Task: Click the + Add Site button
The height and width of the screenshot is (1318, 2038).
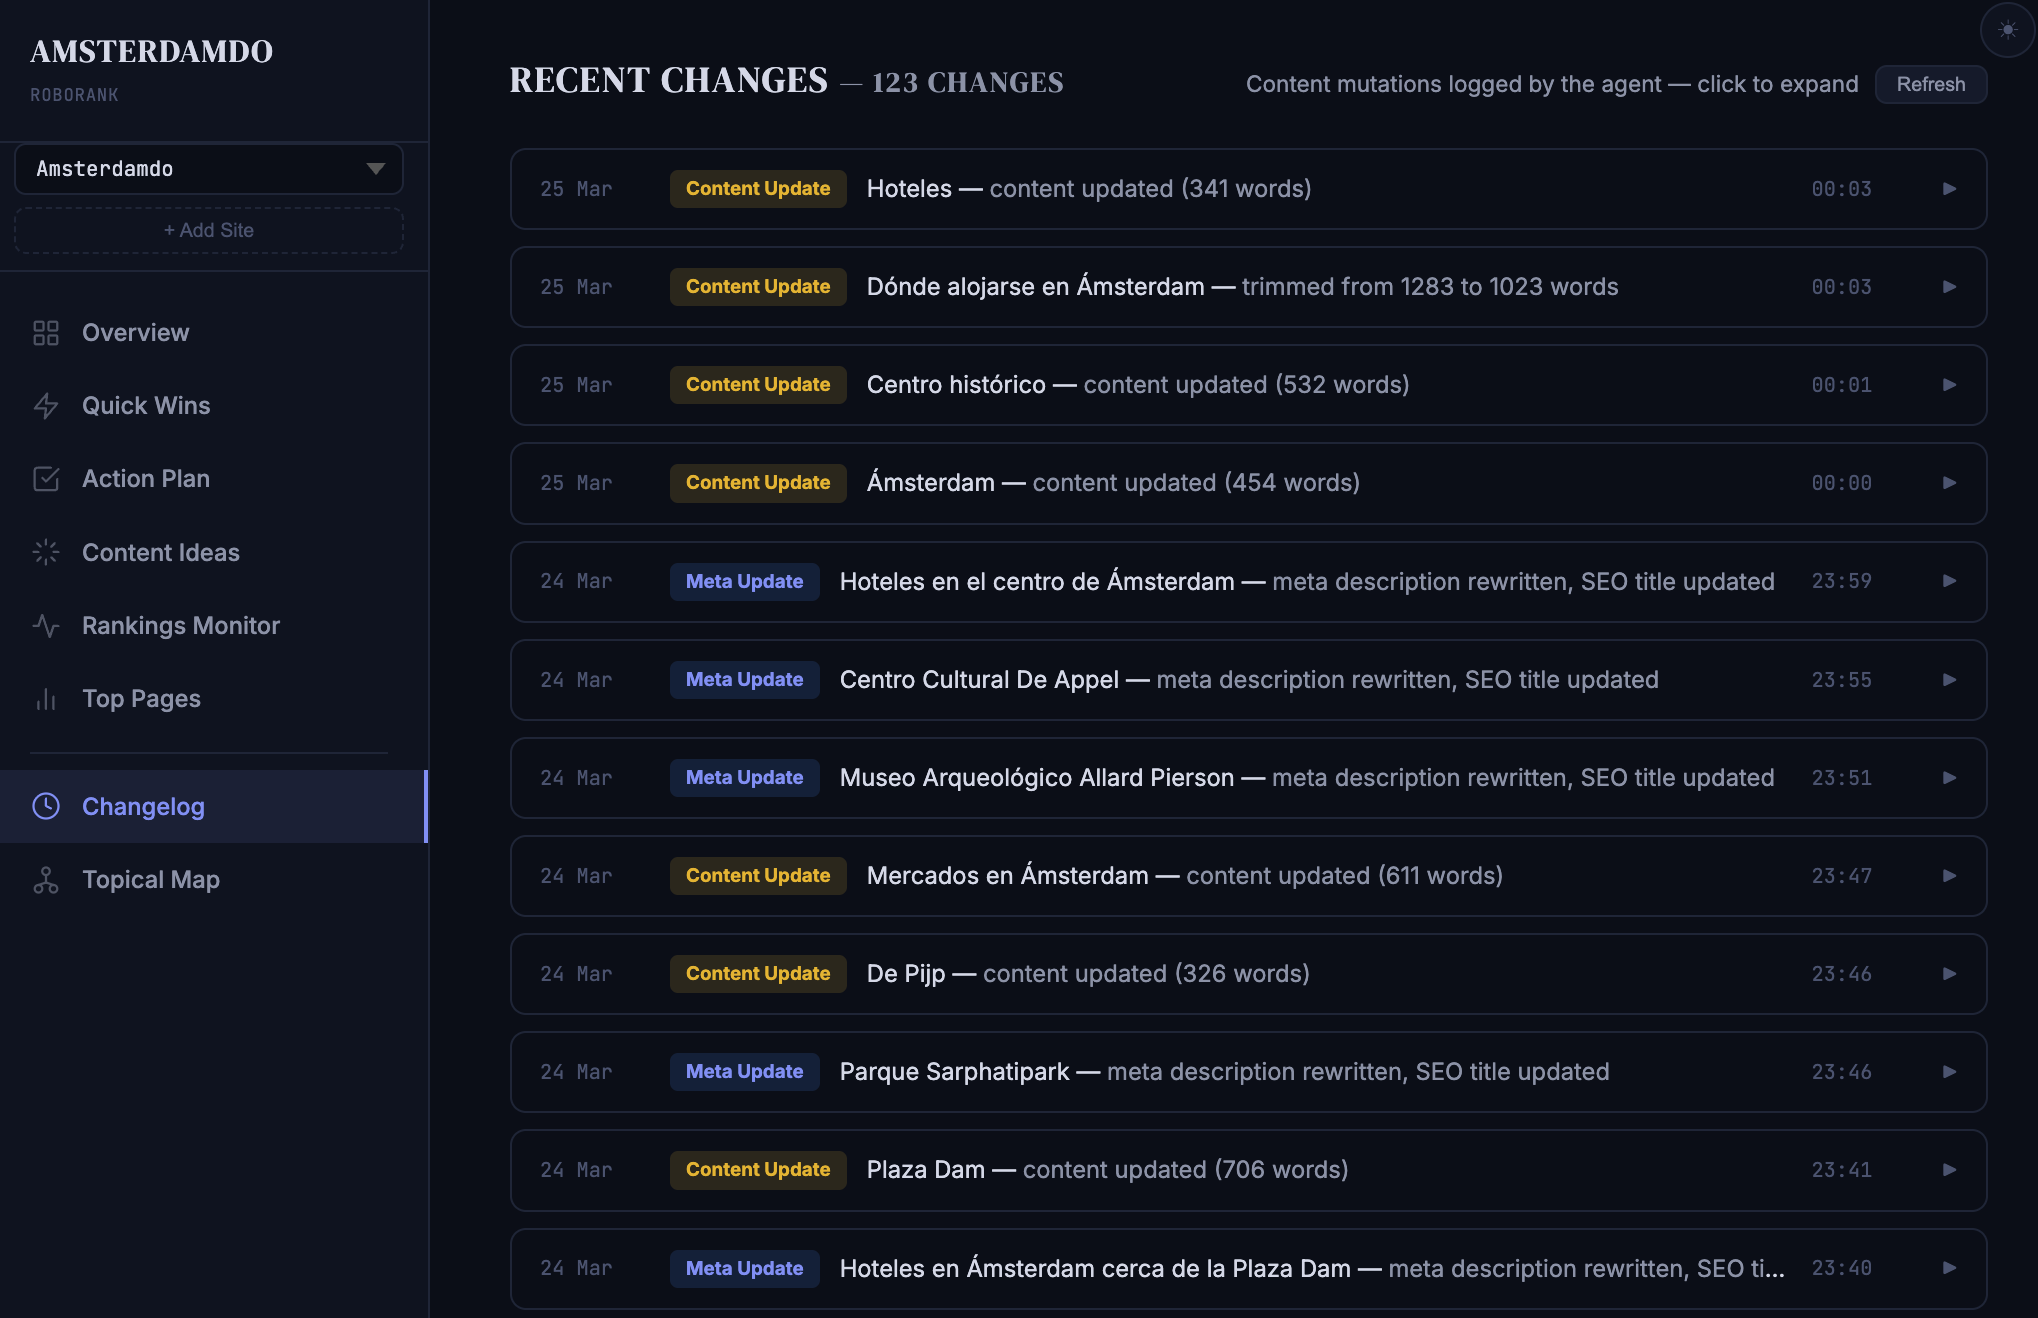Action: [x=208, y=230]
